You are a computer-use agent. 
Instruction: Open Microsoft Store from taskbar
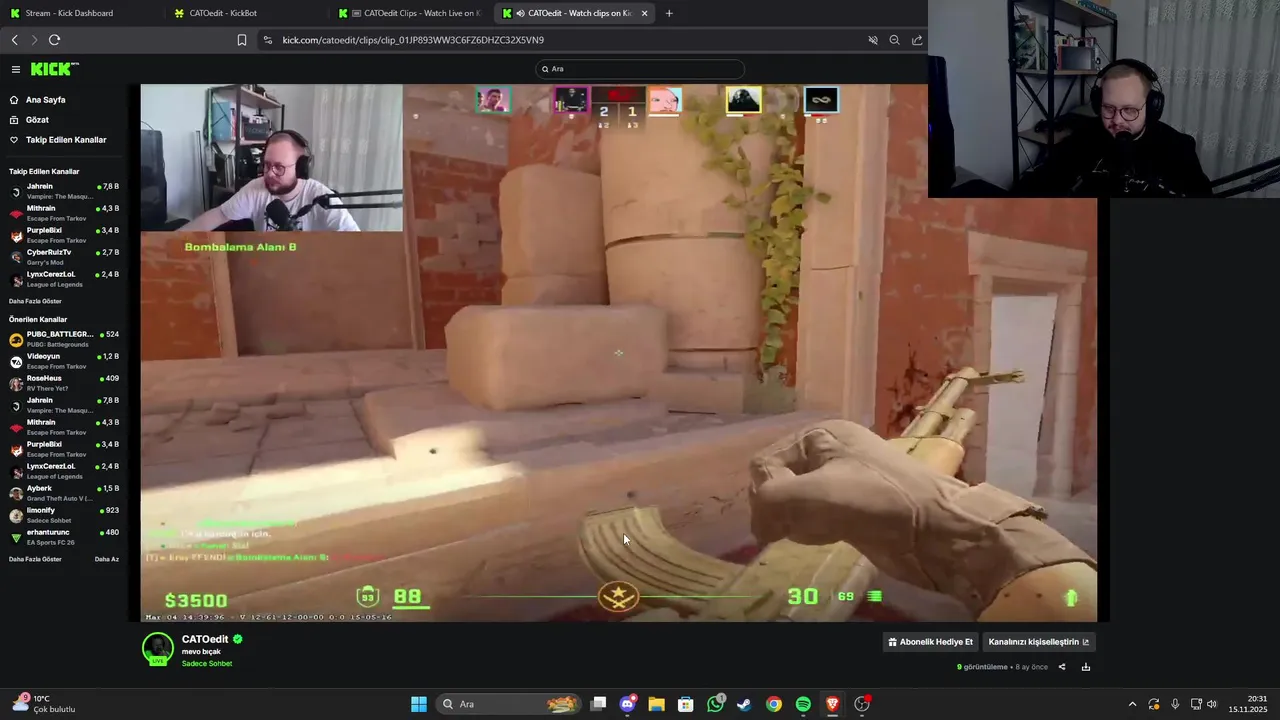(x=685, y=704)
